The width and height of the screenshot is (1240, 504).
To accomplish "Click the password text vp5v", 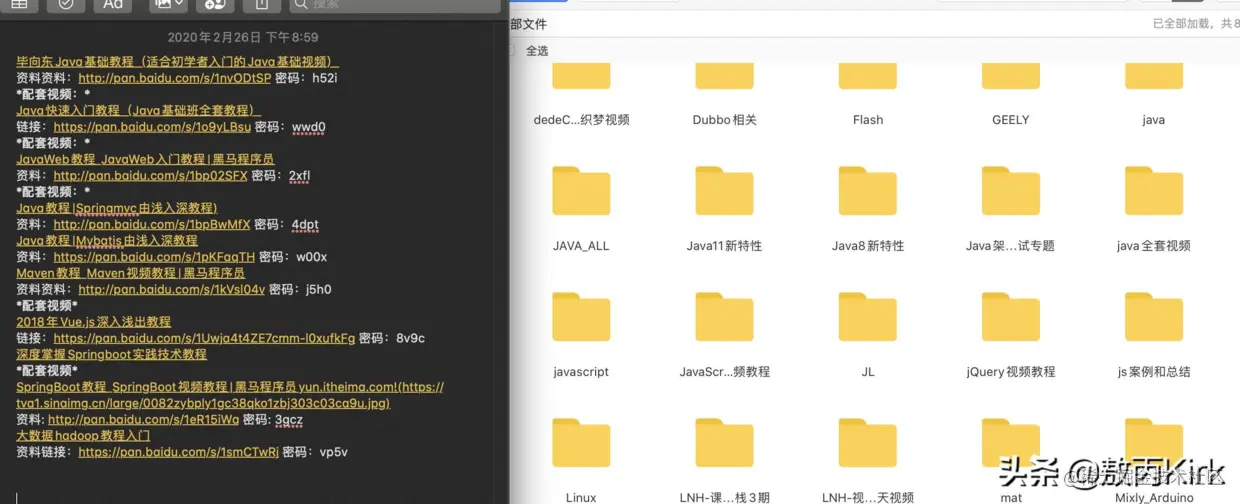I will point(333,452).
